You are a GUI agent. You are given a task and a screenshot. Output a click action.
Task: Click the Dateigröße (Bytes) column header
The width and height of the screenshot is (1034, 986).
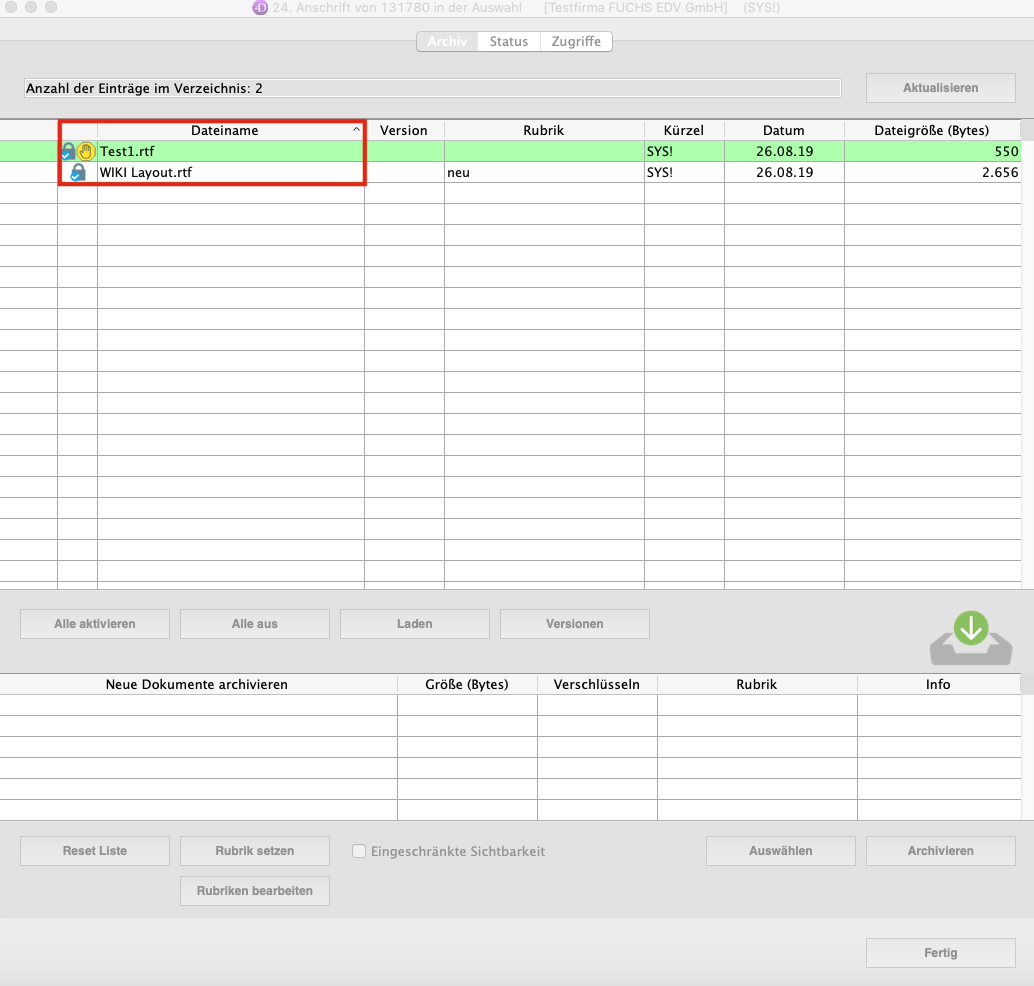tap(931, 131)
